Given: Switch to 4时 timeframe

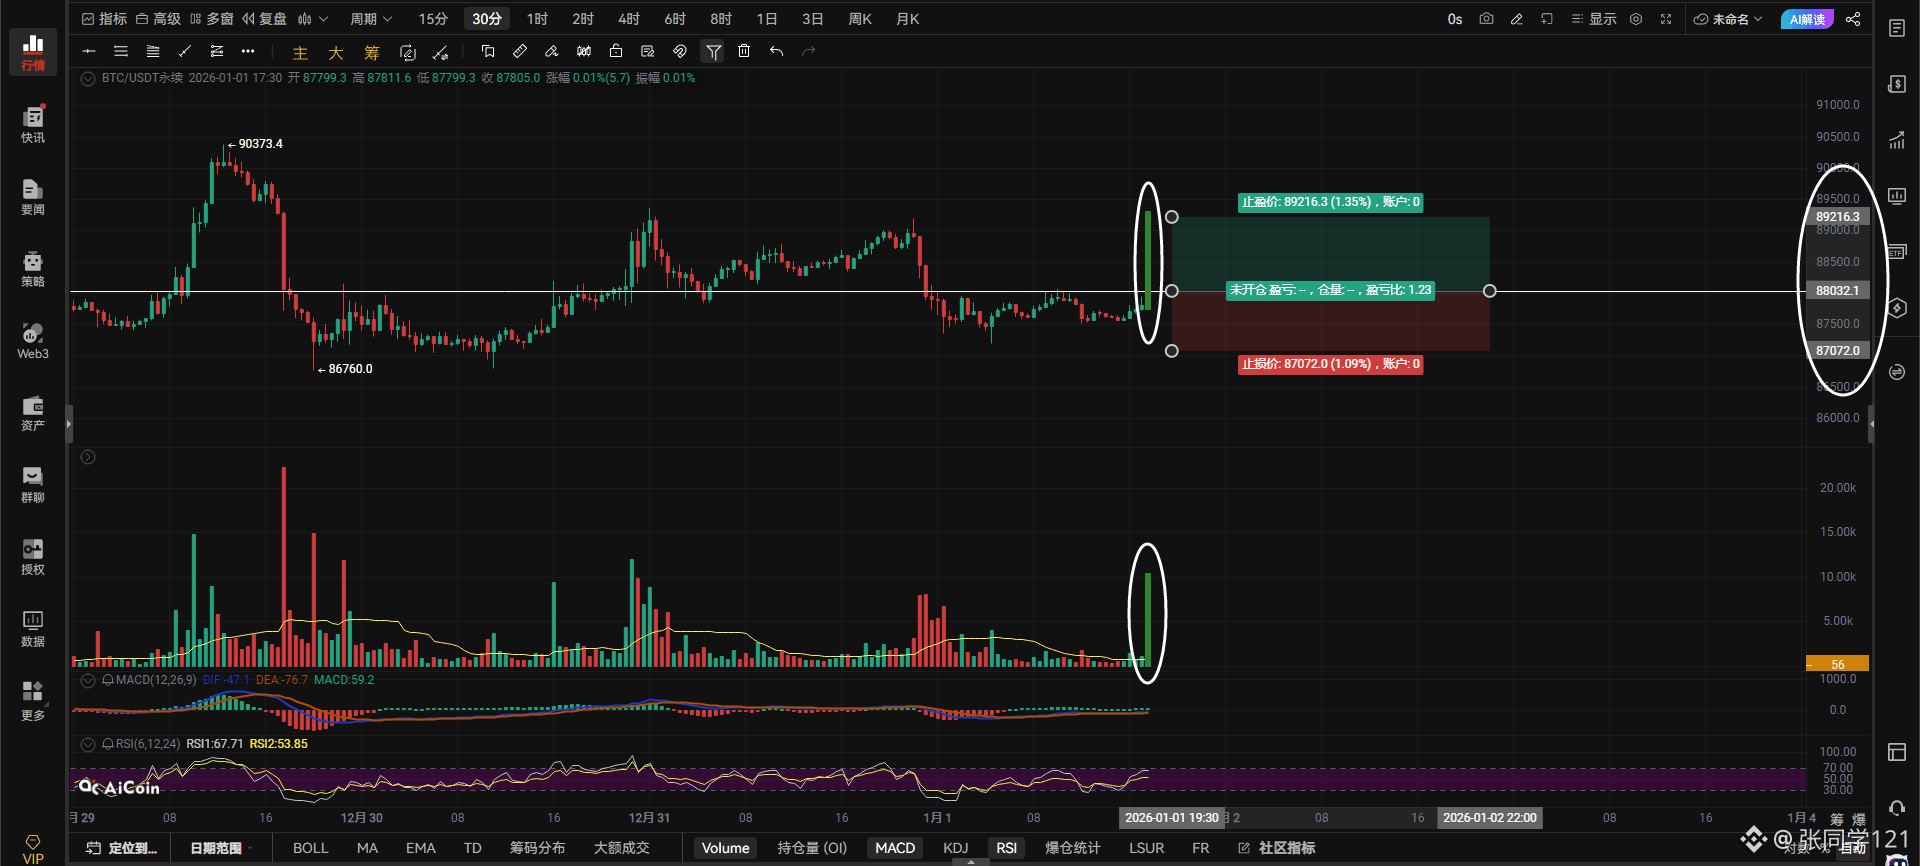Looking at the screenshot, I should [x=629, y=19].
